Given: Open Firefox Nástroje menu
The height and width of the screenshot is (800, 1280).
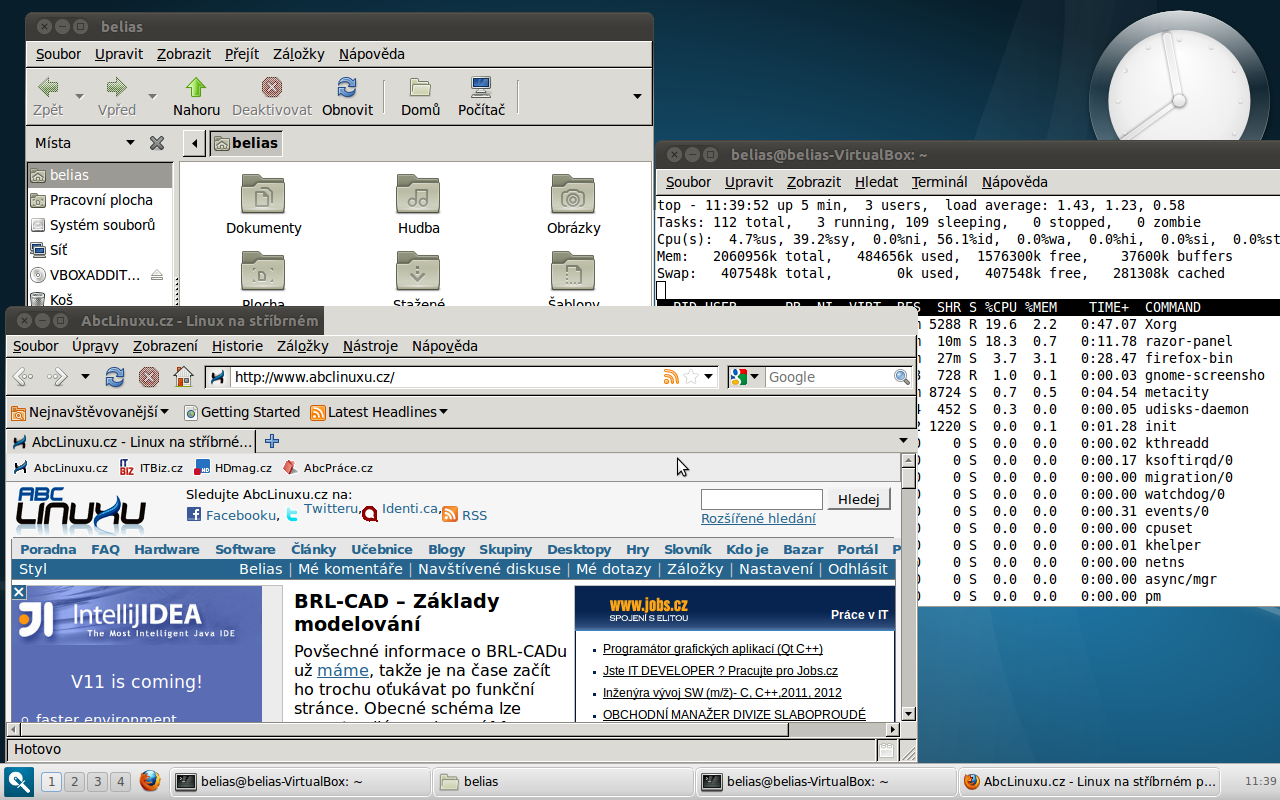Looking at the screenshot, I should point(370,346).
